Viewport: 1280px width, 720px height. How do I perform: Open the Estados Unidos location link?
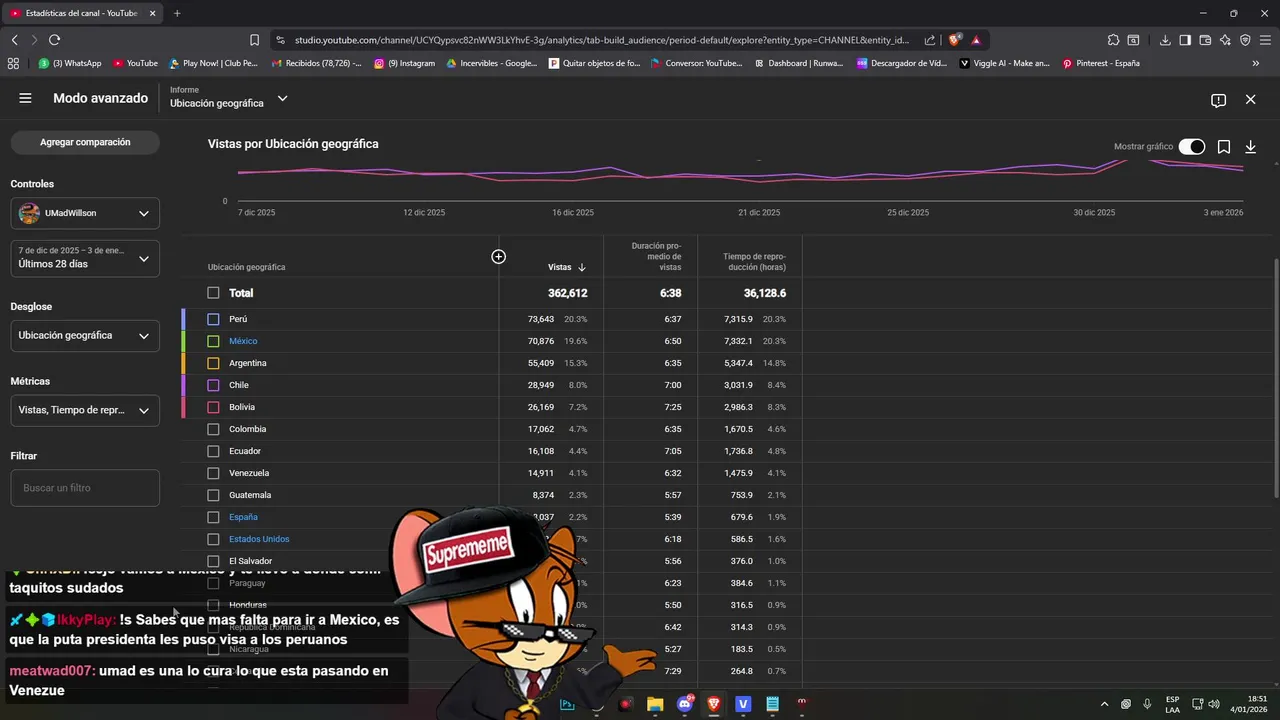259,539
